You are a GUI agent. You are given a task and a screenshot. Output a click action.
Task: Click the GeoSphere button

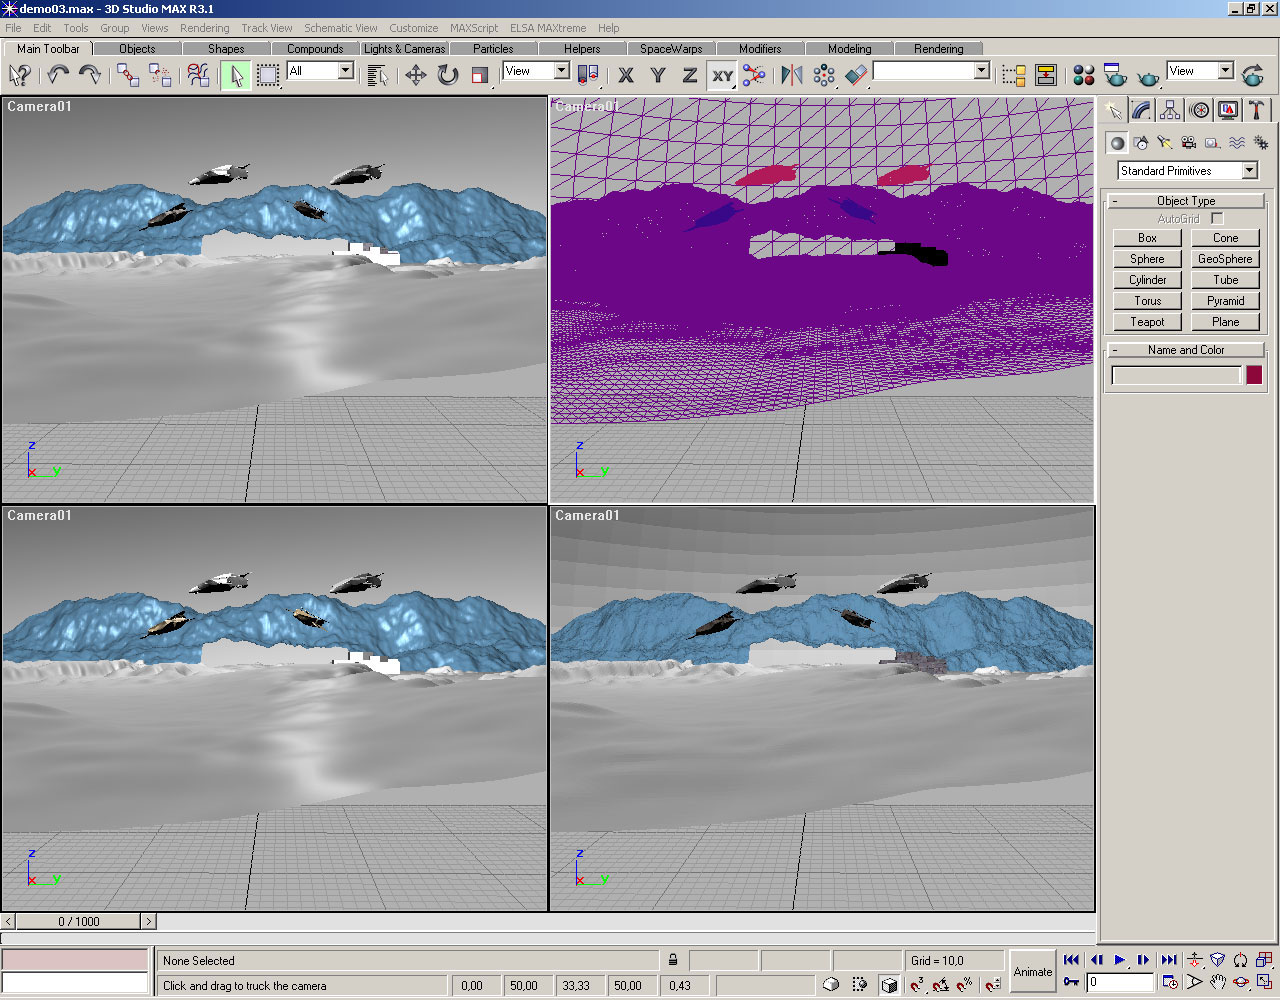1225,259
